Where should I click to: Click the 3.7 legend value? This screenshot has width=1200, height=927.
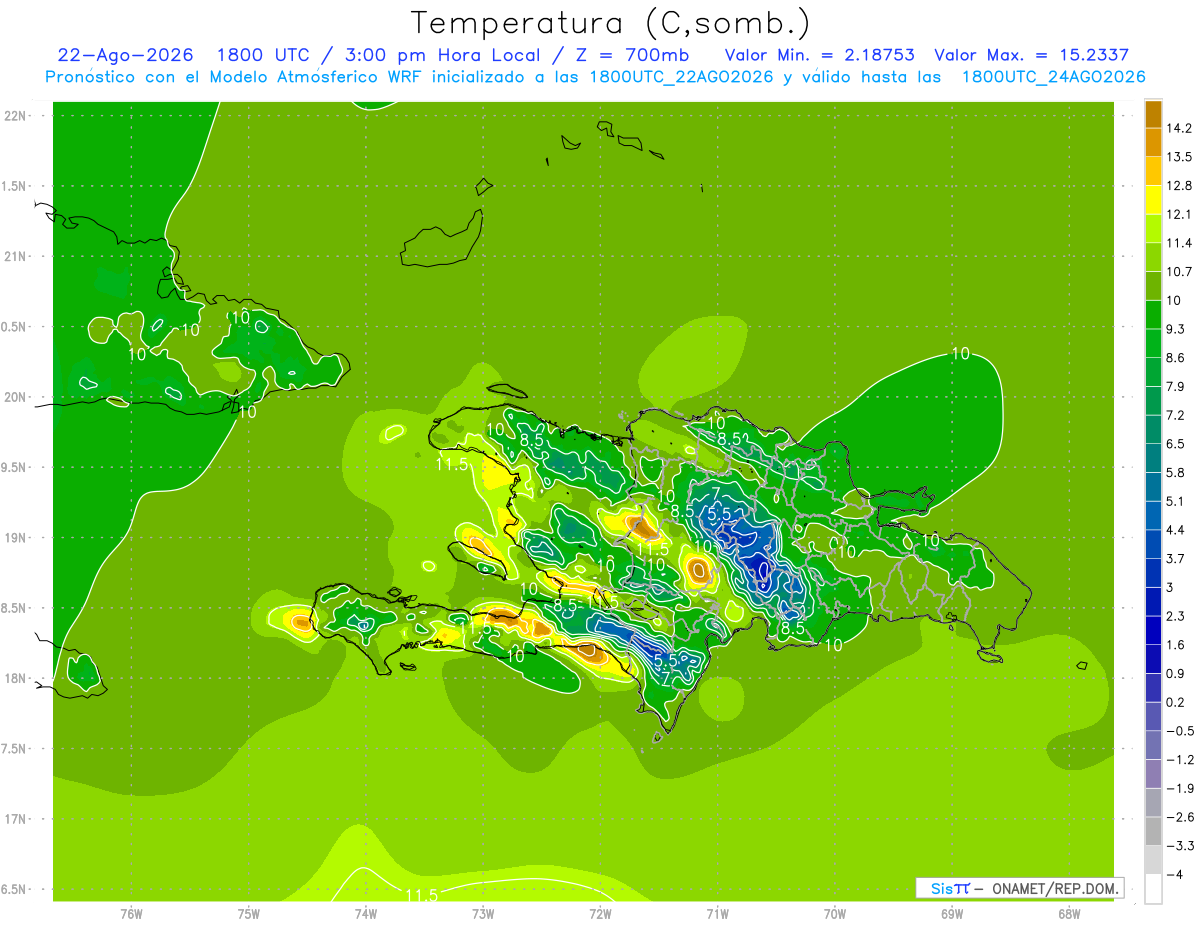pyautogui.click(x=1175, y=559)
